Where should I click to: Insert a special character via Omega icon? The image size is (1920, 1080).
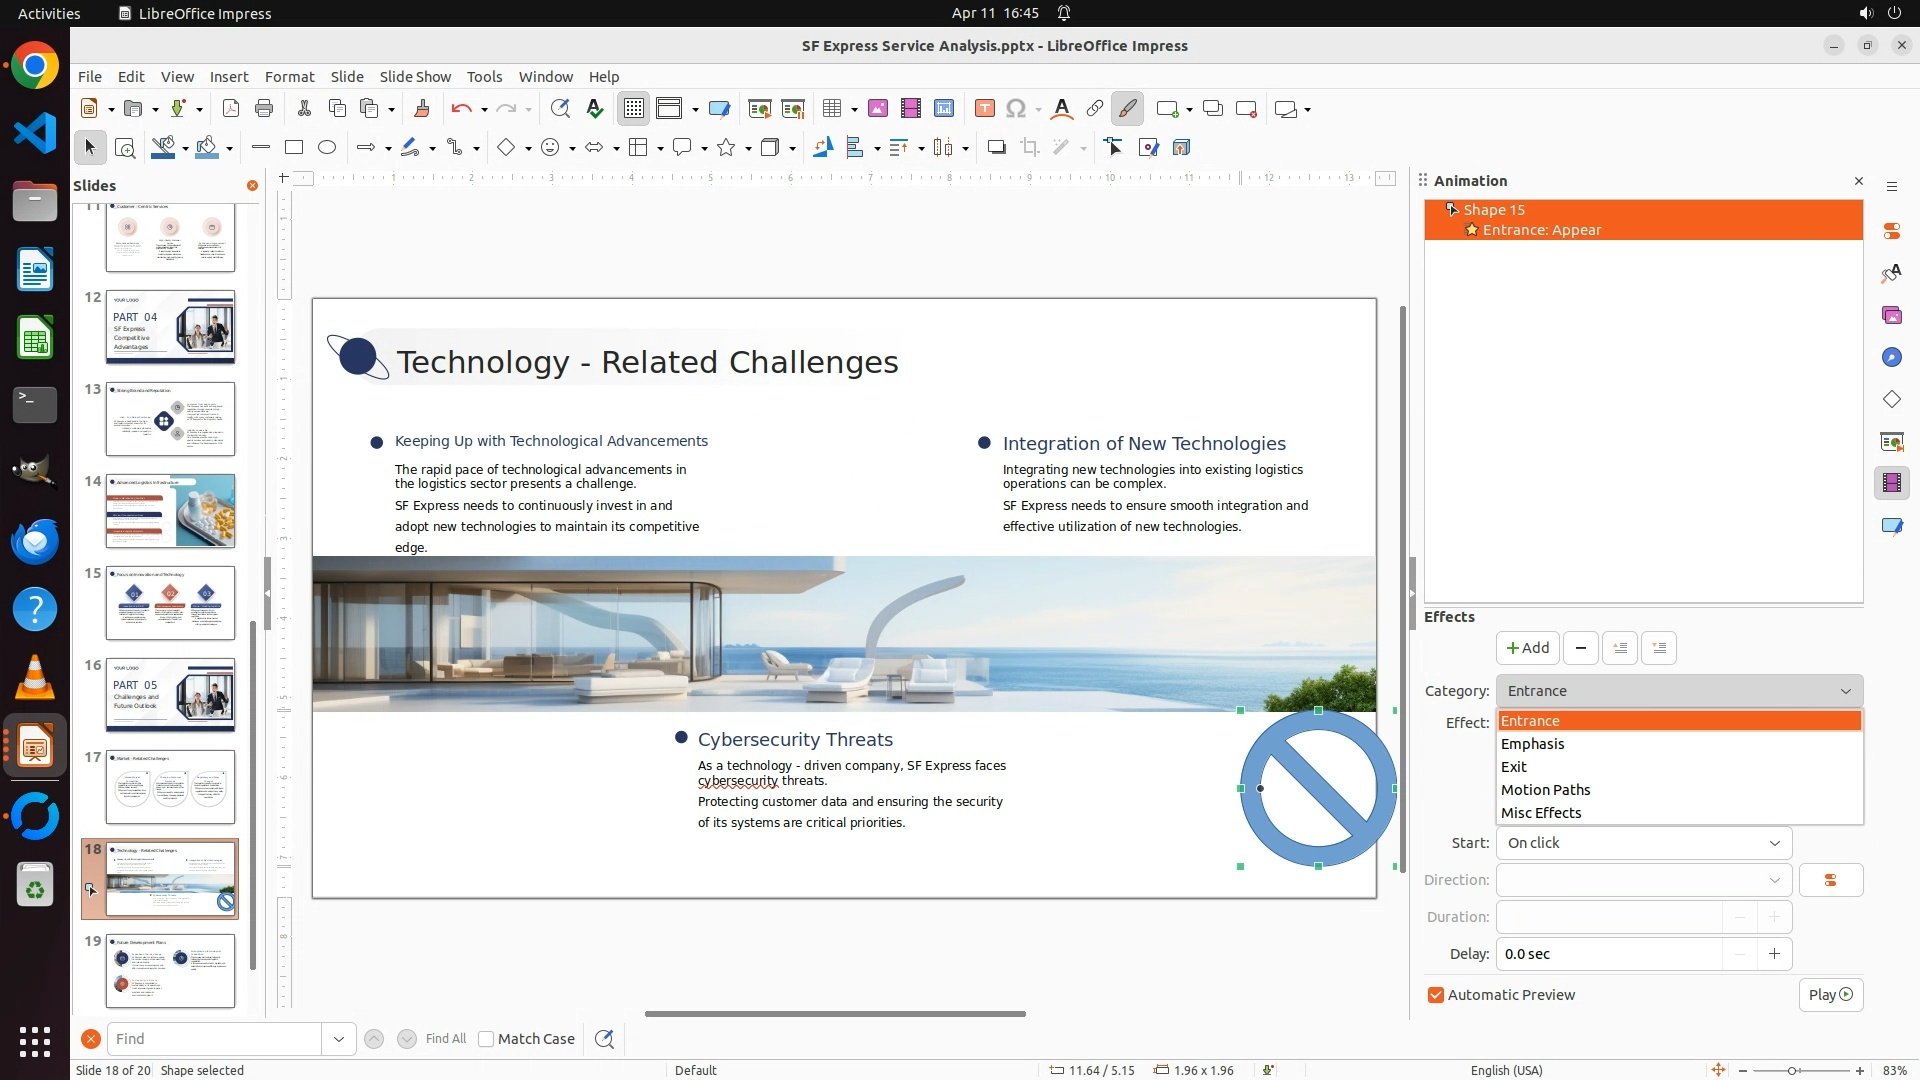pos(1016,109)
